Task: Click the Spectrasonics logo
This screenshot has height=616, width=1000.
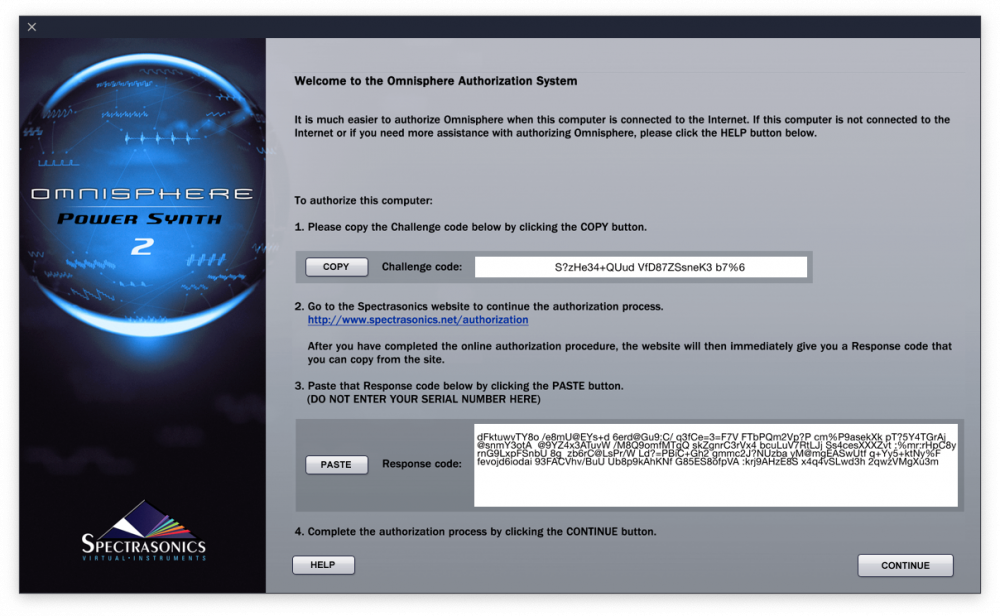Action: point(143,531)
